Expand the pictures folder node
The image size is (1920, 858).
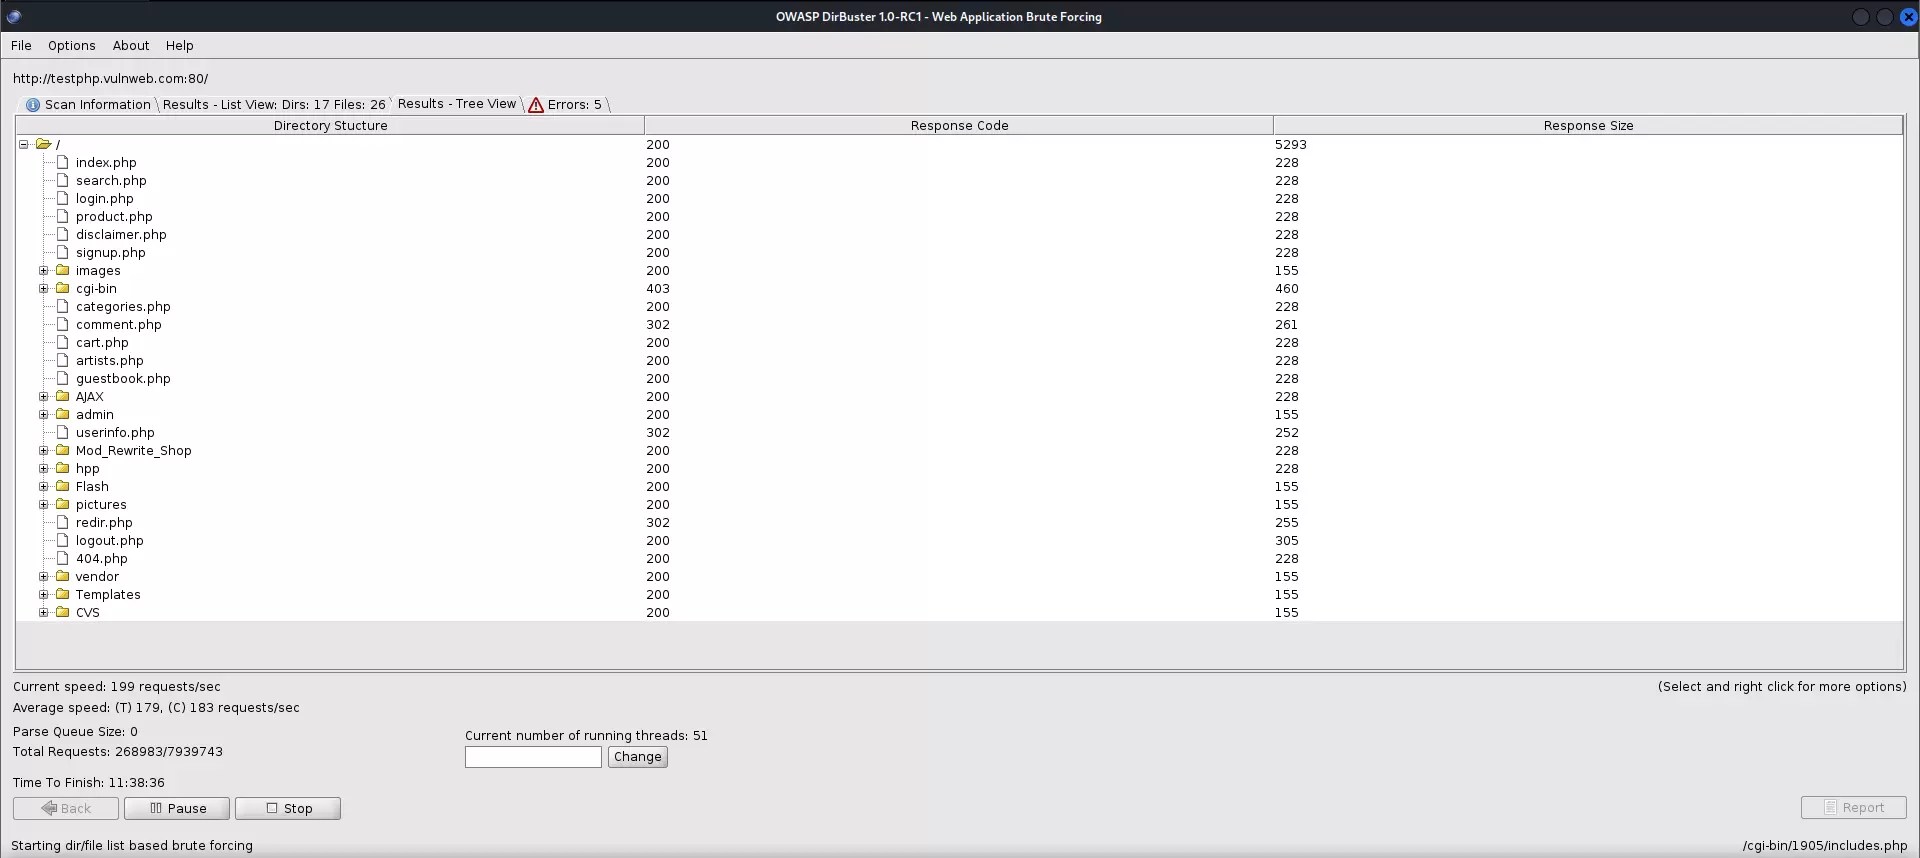tap(43, 504)
